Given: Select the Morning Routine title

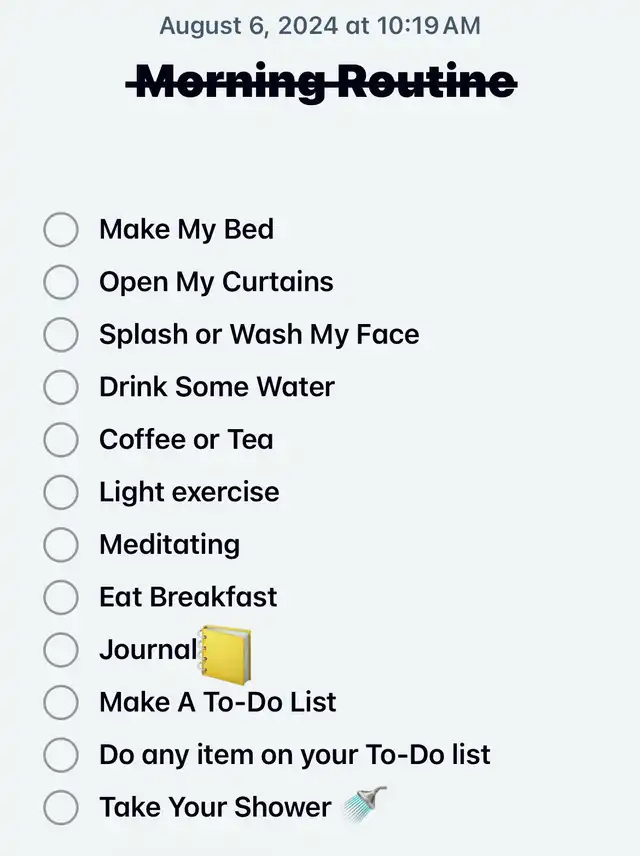Looking at the screenshot, I should point(321,82).
